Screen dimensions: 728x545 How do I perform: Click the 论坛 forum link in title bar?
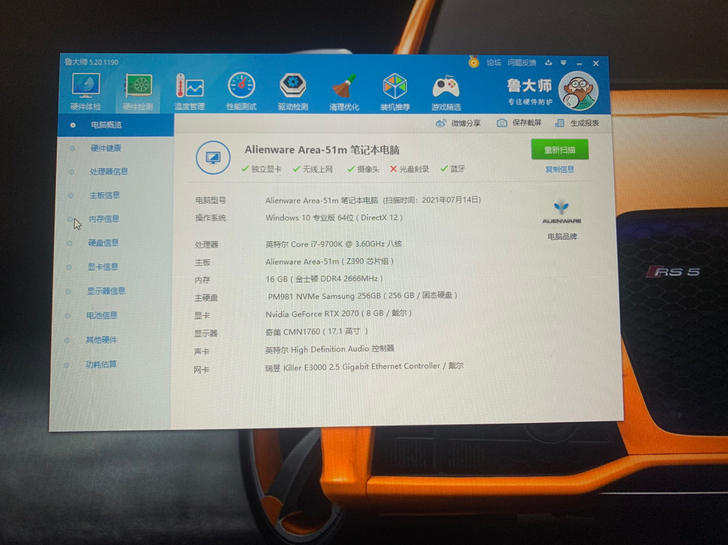(x=493, y=62)
